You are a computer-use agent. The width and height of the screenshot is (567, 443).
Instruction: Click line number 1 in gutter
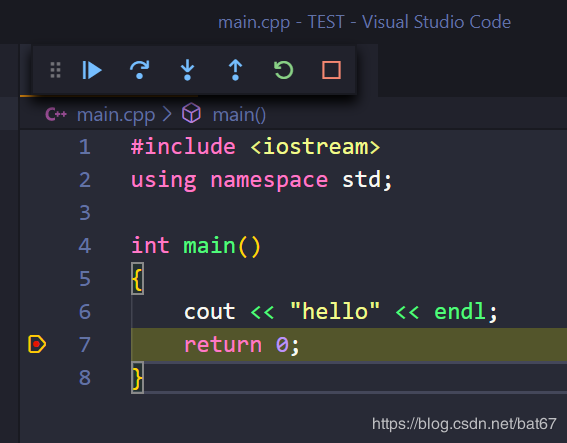click(x=85, y=147)
